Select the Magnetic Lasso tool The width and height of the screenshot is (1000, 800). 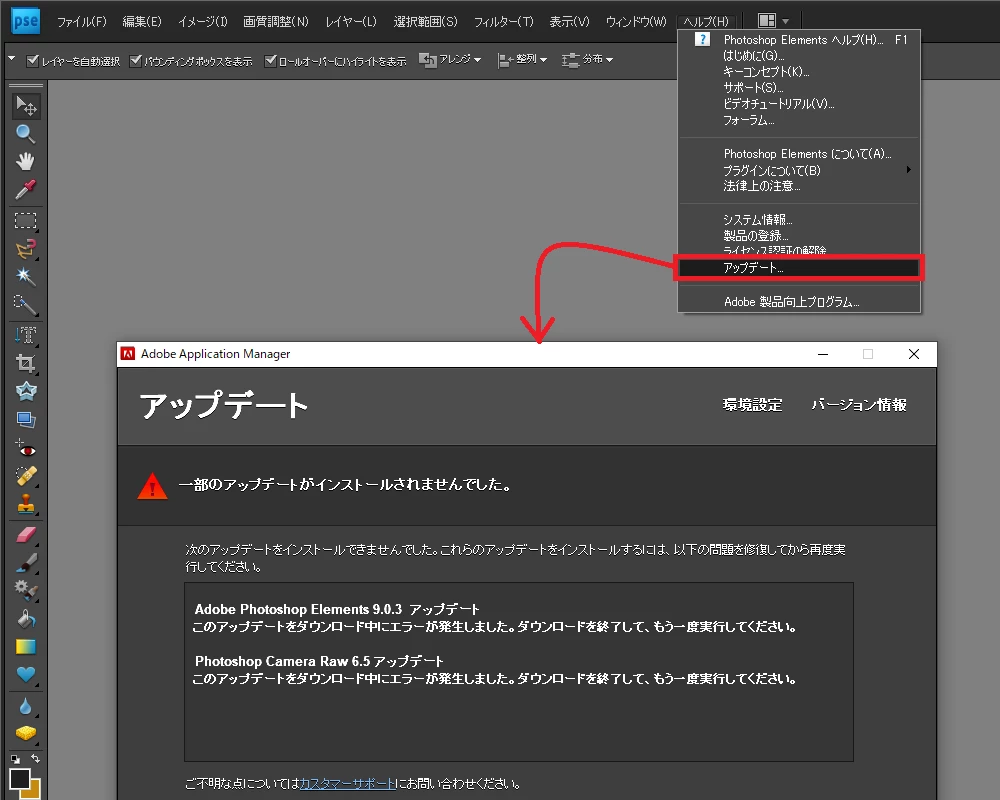click(26, 249)
